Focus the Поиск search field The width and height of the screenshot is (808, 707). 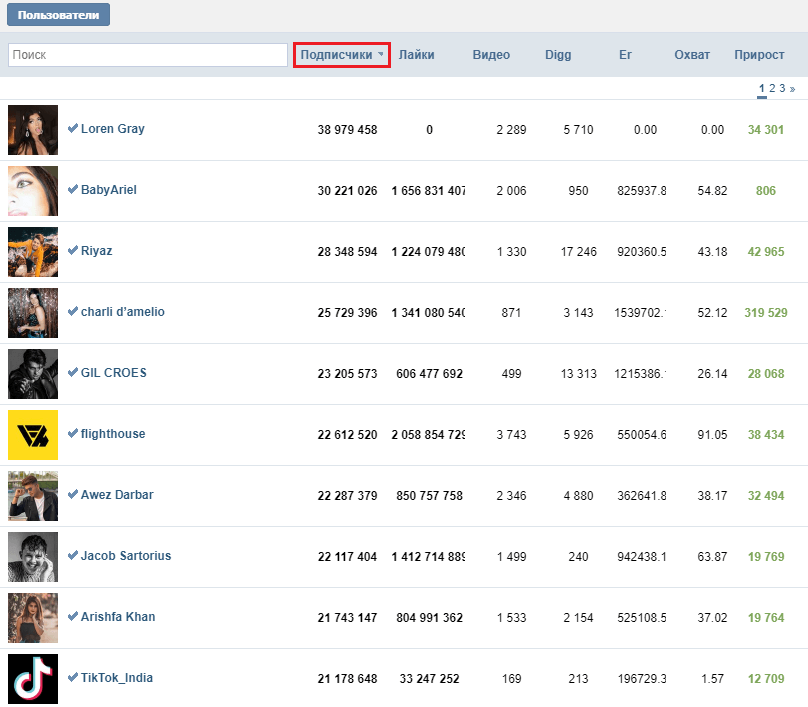click(x=148, y=55)
